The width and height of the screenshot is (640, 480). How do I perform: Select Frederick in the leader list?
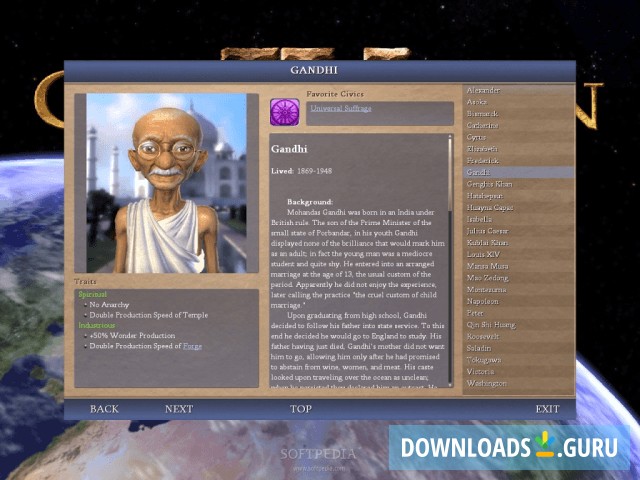[518, 161]
